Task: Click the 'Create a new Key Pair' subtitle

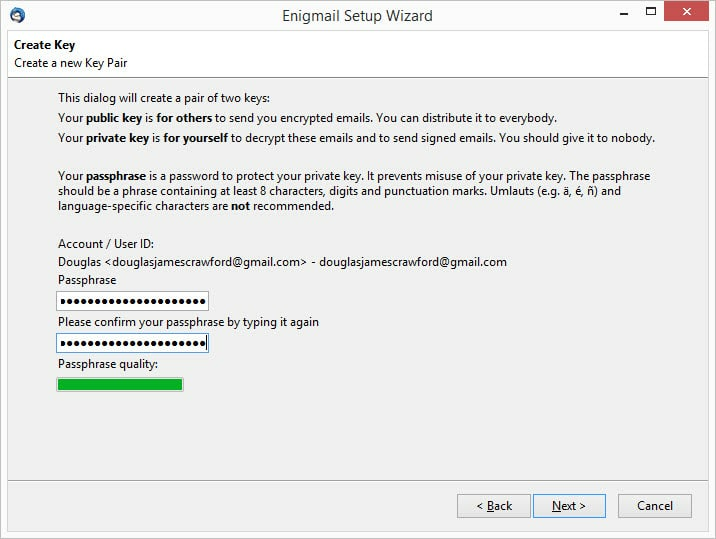Action: (71, 63)
